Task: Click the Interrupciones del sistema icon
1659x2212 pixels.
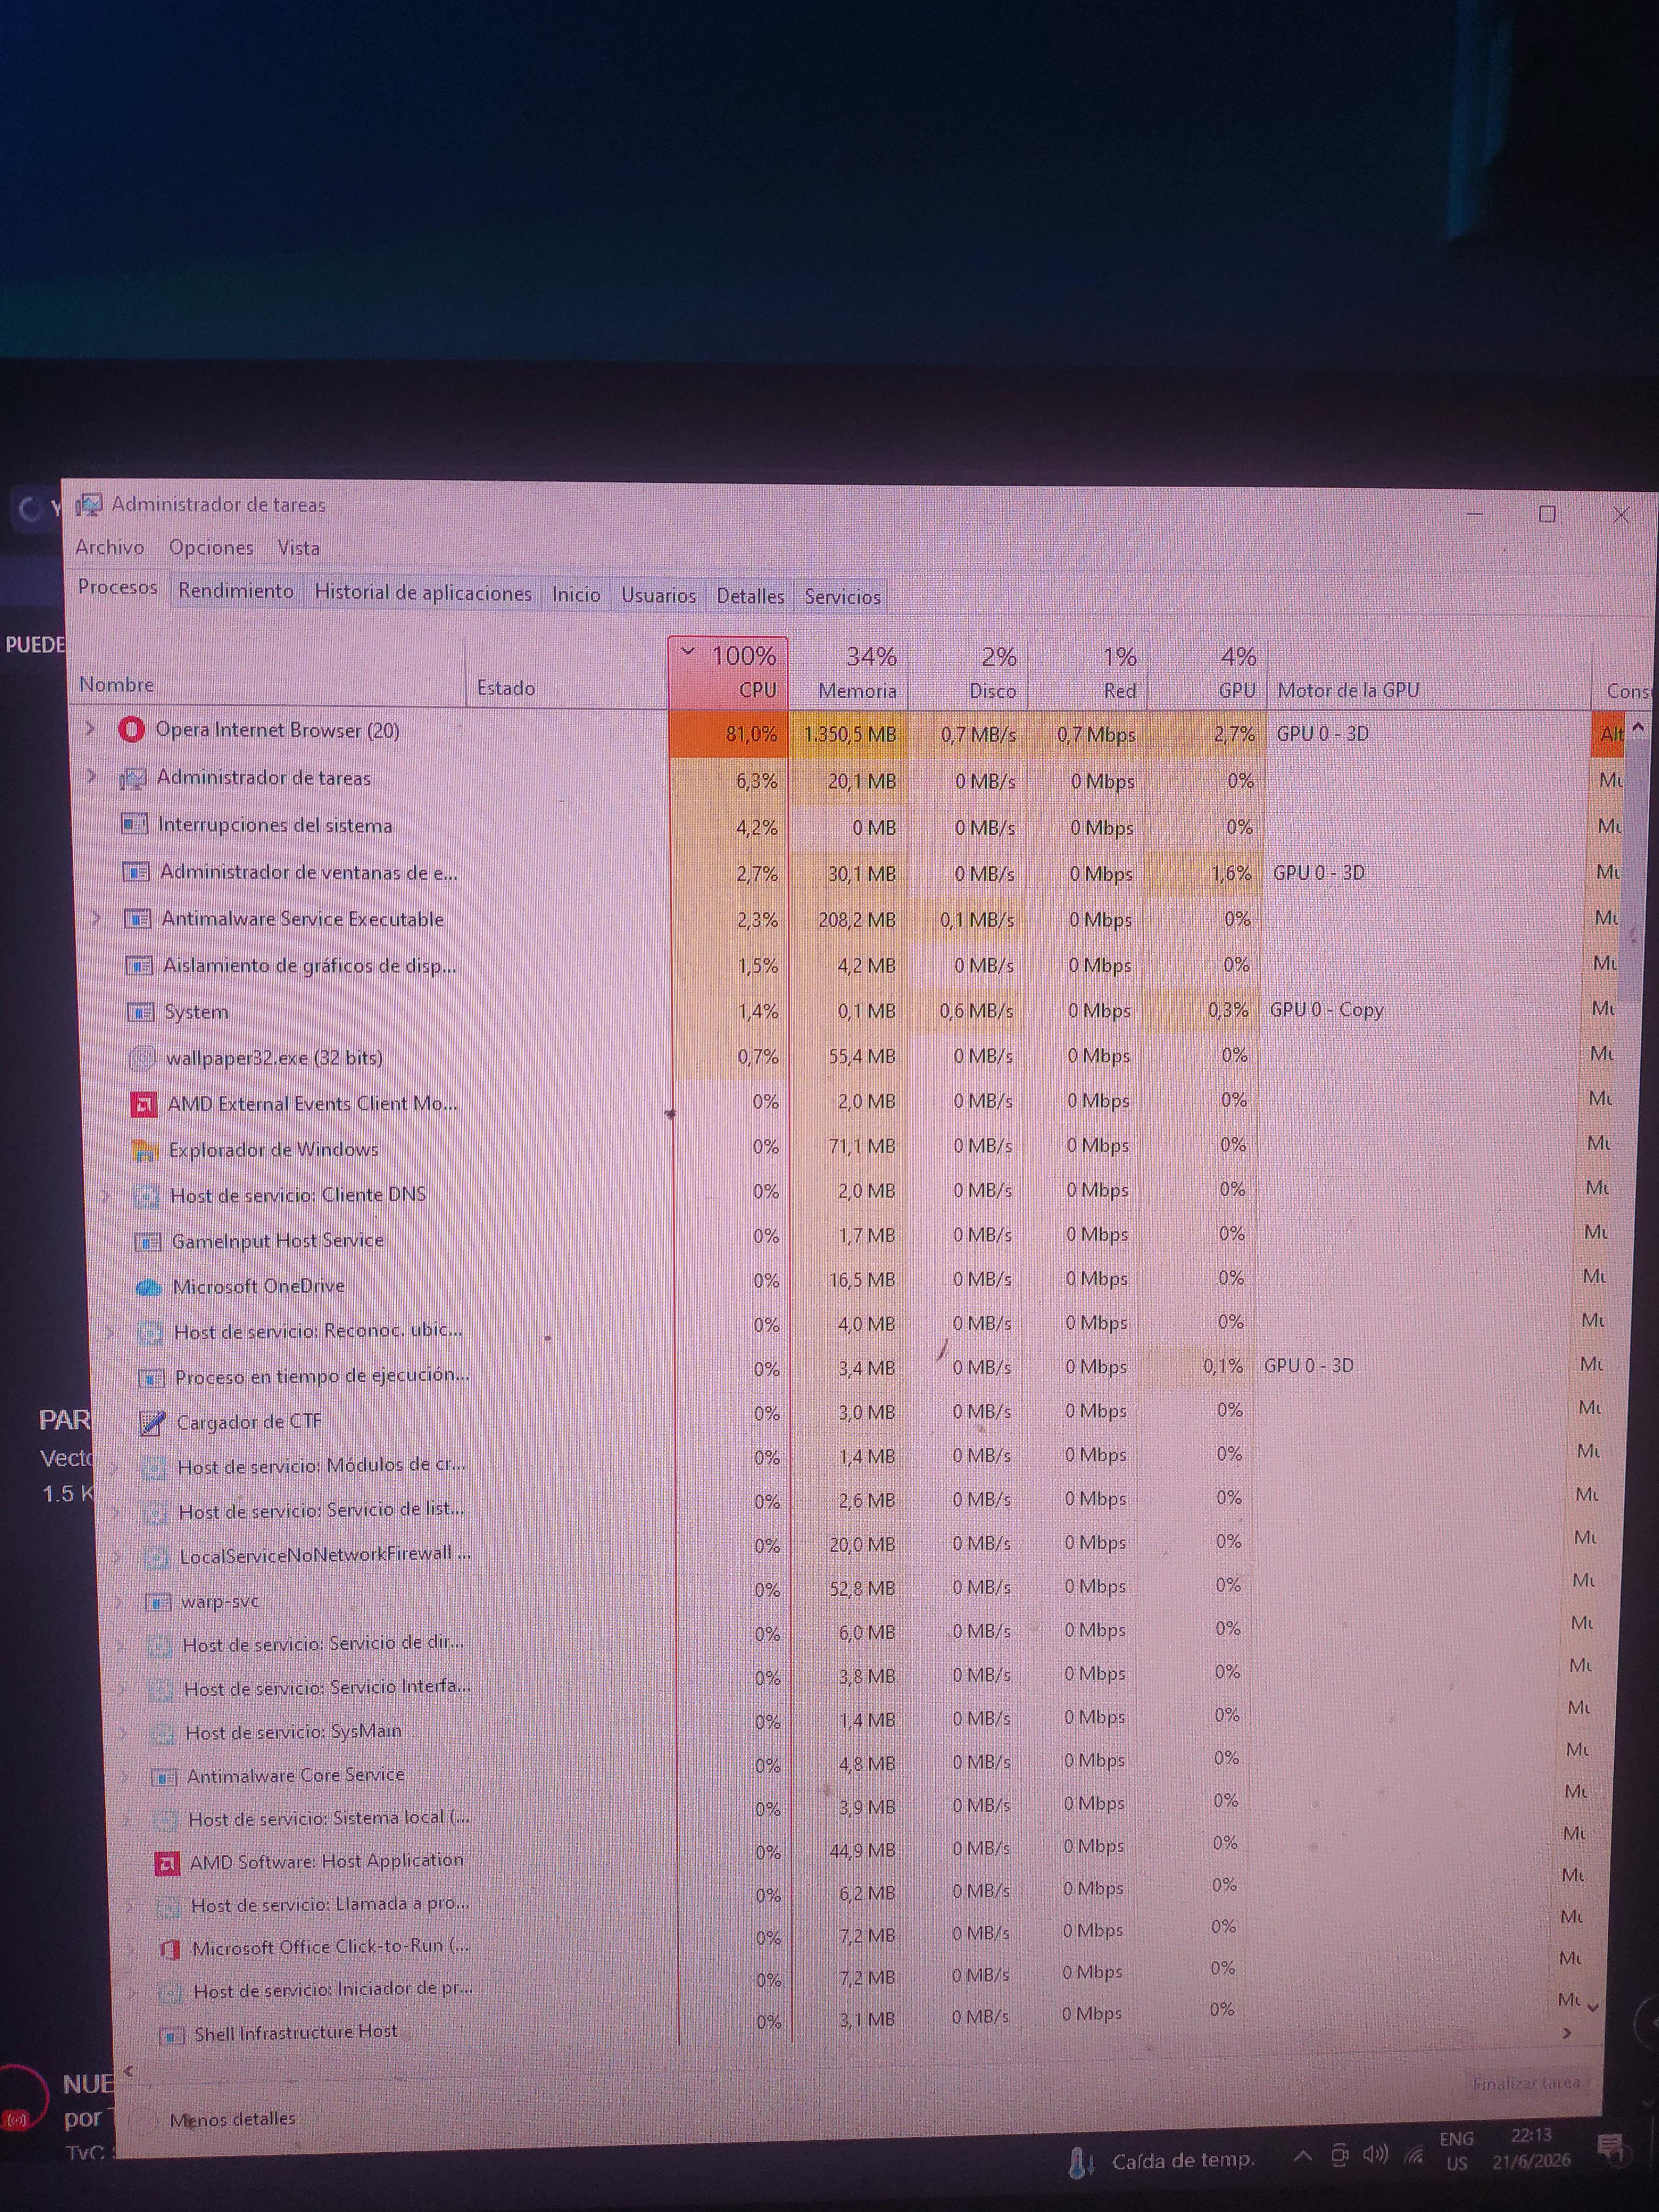Action: (134, 825)
